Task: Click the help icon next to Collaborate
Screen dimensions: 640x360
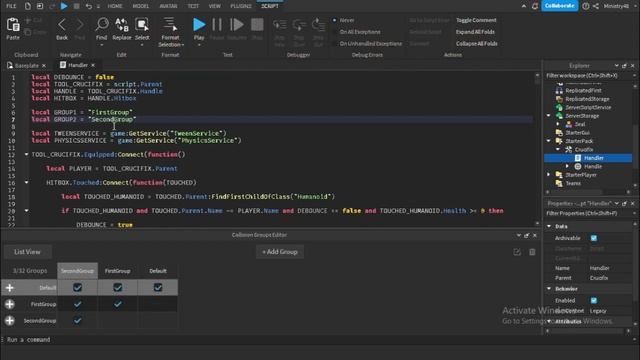Action: click(x=586, y=6)
